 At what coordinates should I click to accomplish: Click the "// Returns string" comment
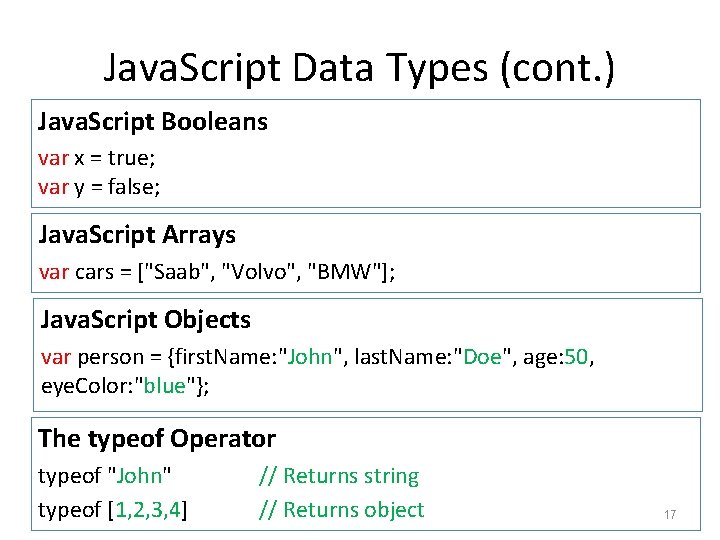click(339, 477)
